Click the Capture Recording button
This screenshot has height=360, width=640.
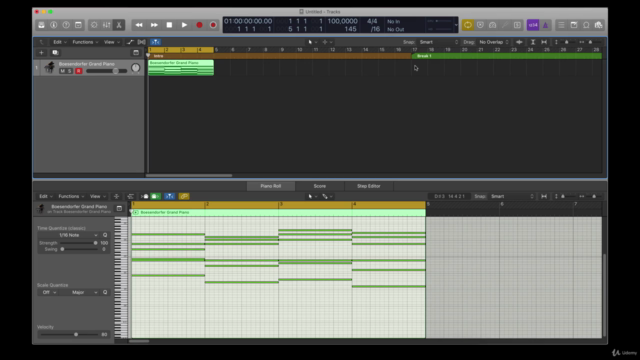213,25
